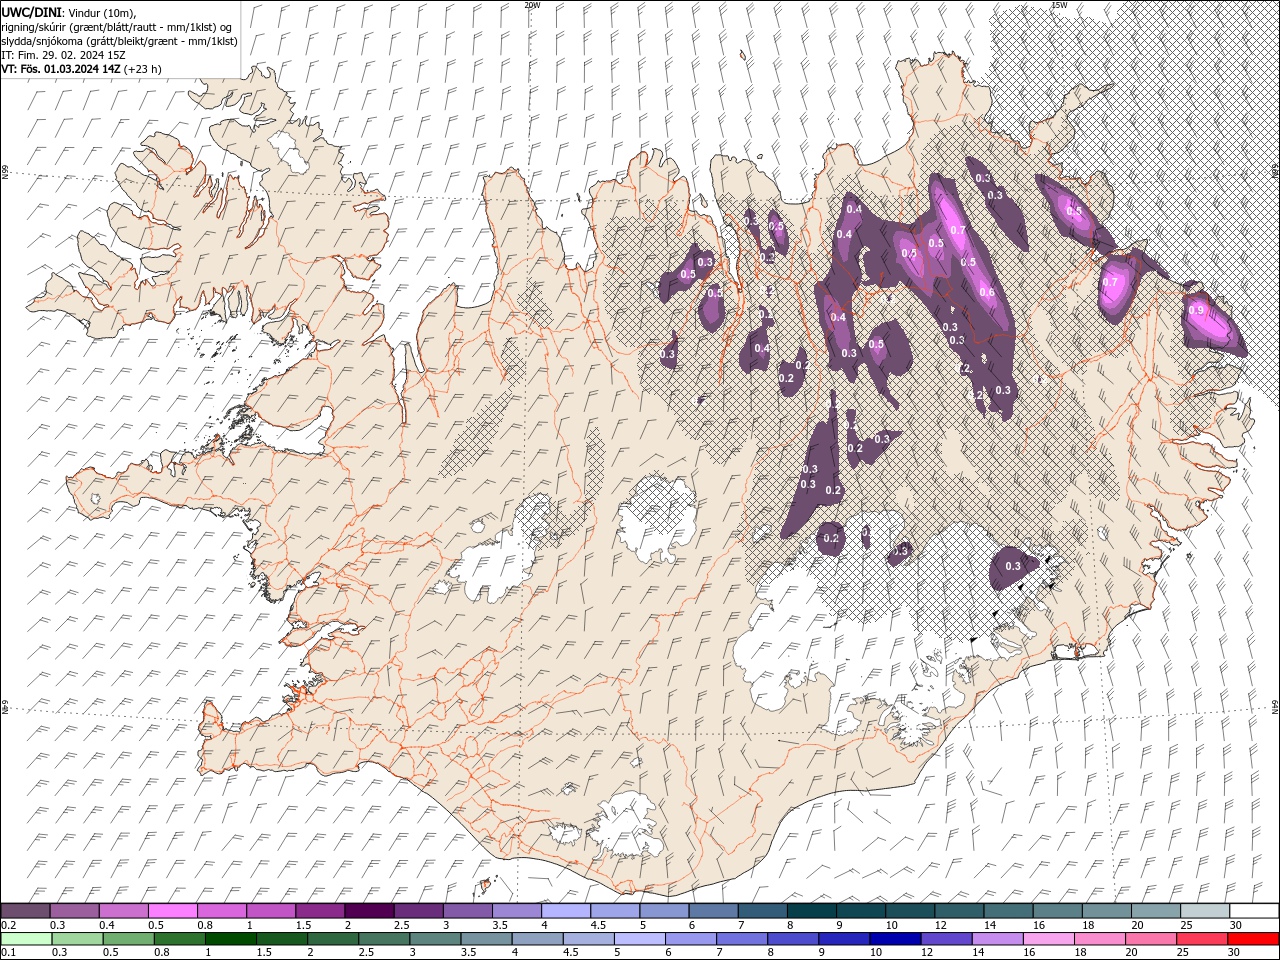Pick the top-row legend swatch starting at 1

[270, 911]
